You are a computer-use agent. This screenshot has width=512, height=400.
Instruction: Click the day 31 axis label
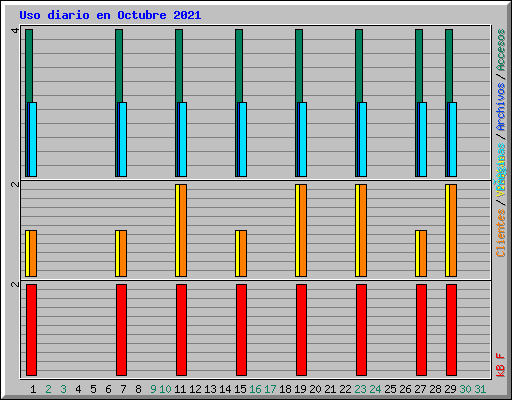click(x=480, y=389)
